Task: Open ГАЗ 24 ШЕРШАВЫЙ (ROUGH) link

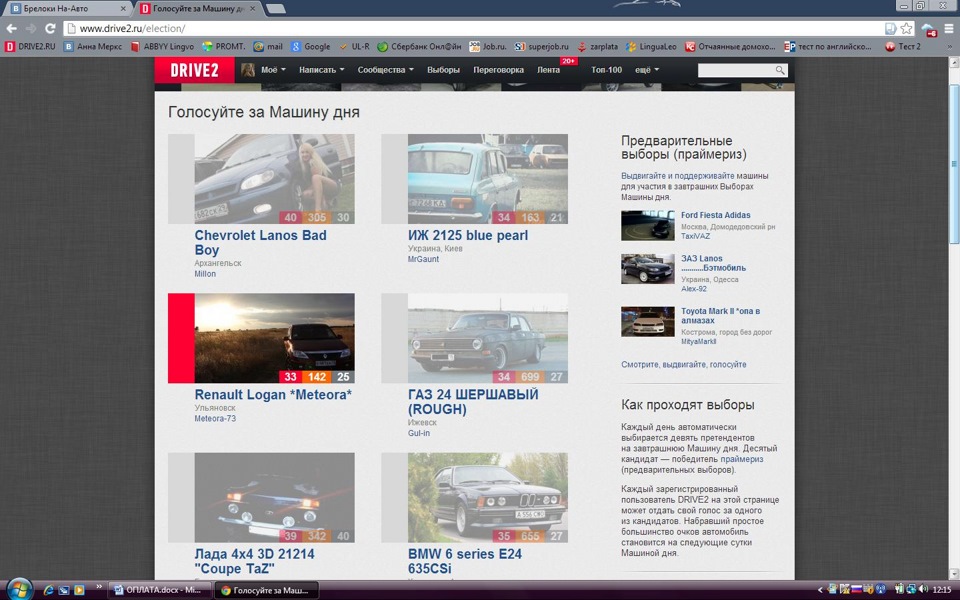Action: pyautogui.click(x=473, y=402)
